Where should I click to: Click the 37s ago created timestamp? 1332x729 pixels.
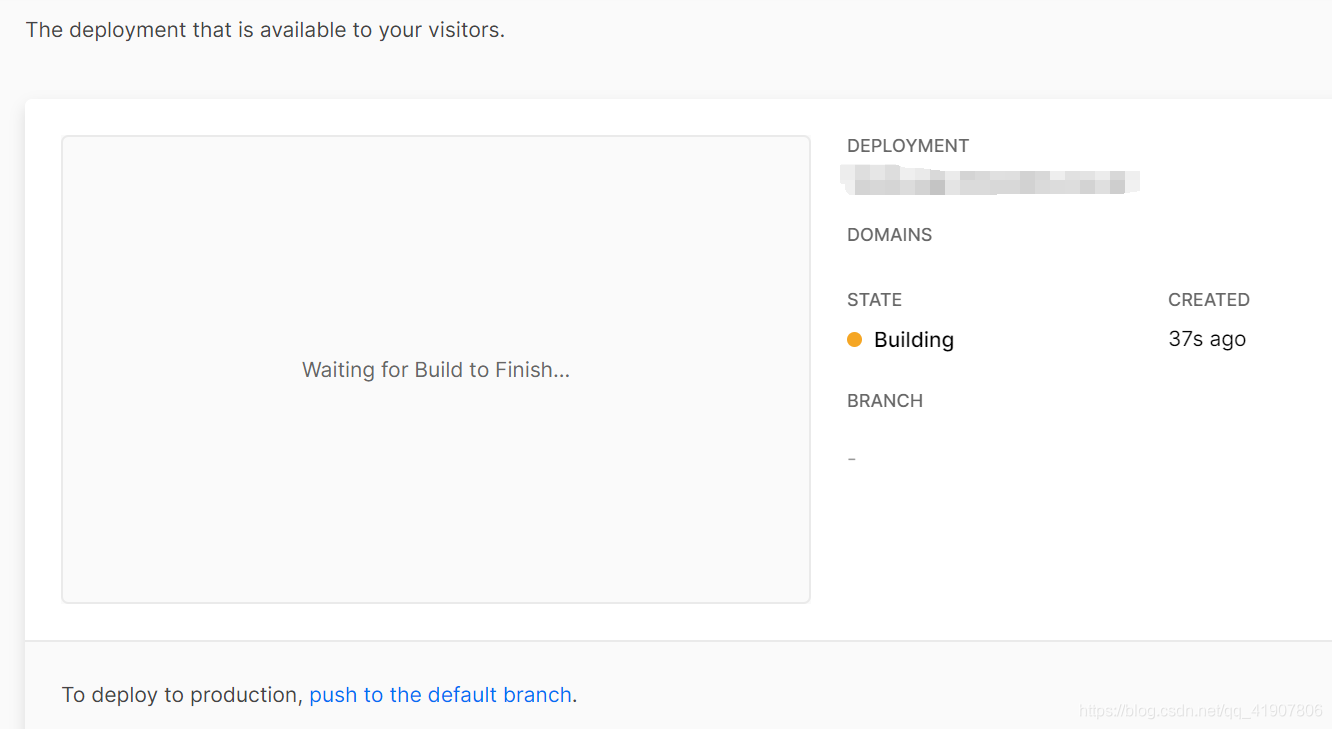1207,339
